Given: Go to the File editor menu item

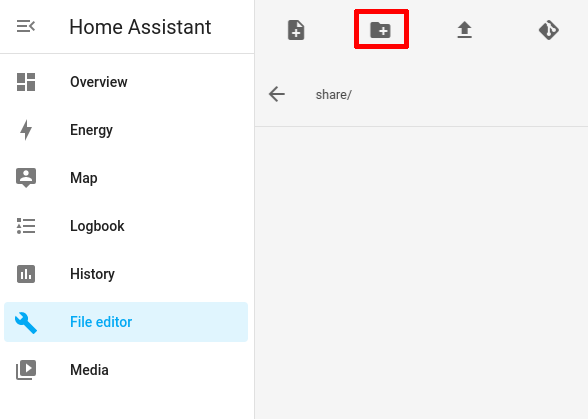Looking at the screenshot, I should [126, 322].
